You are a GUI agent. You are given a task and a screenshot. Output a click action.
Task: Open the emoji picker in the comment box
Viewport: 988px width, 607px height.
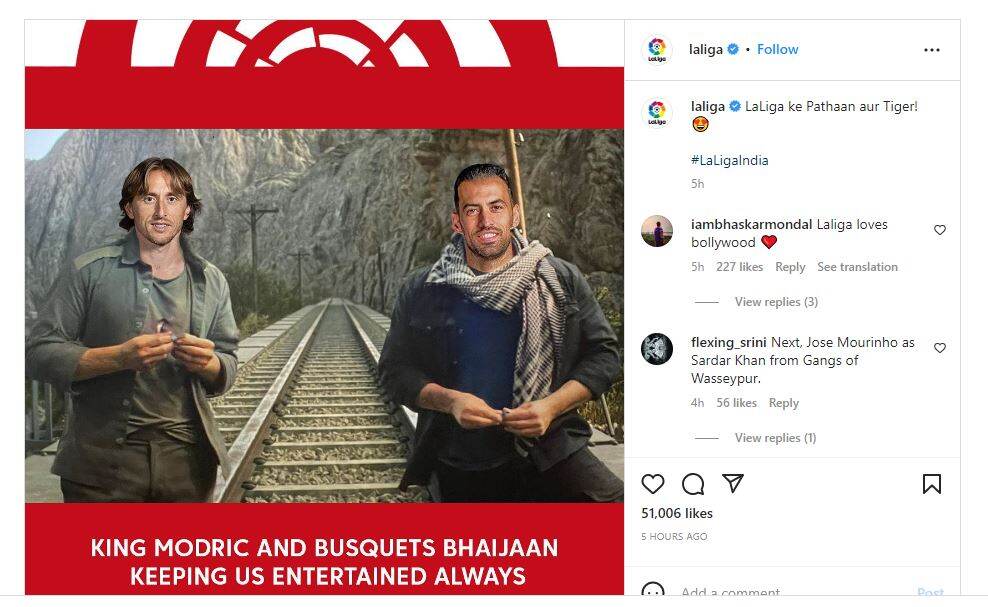[653, 591]
